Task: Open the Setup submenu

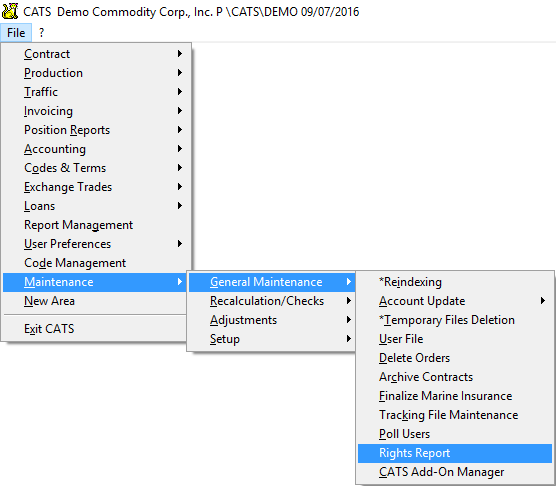Action: tap(272, 339)
